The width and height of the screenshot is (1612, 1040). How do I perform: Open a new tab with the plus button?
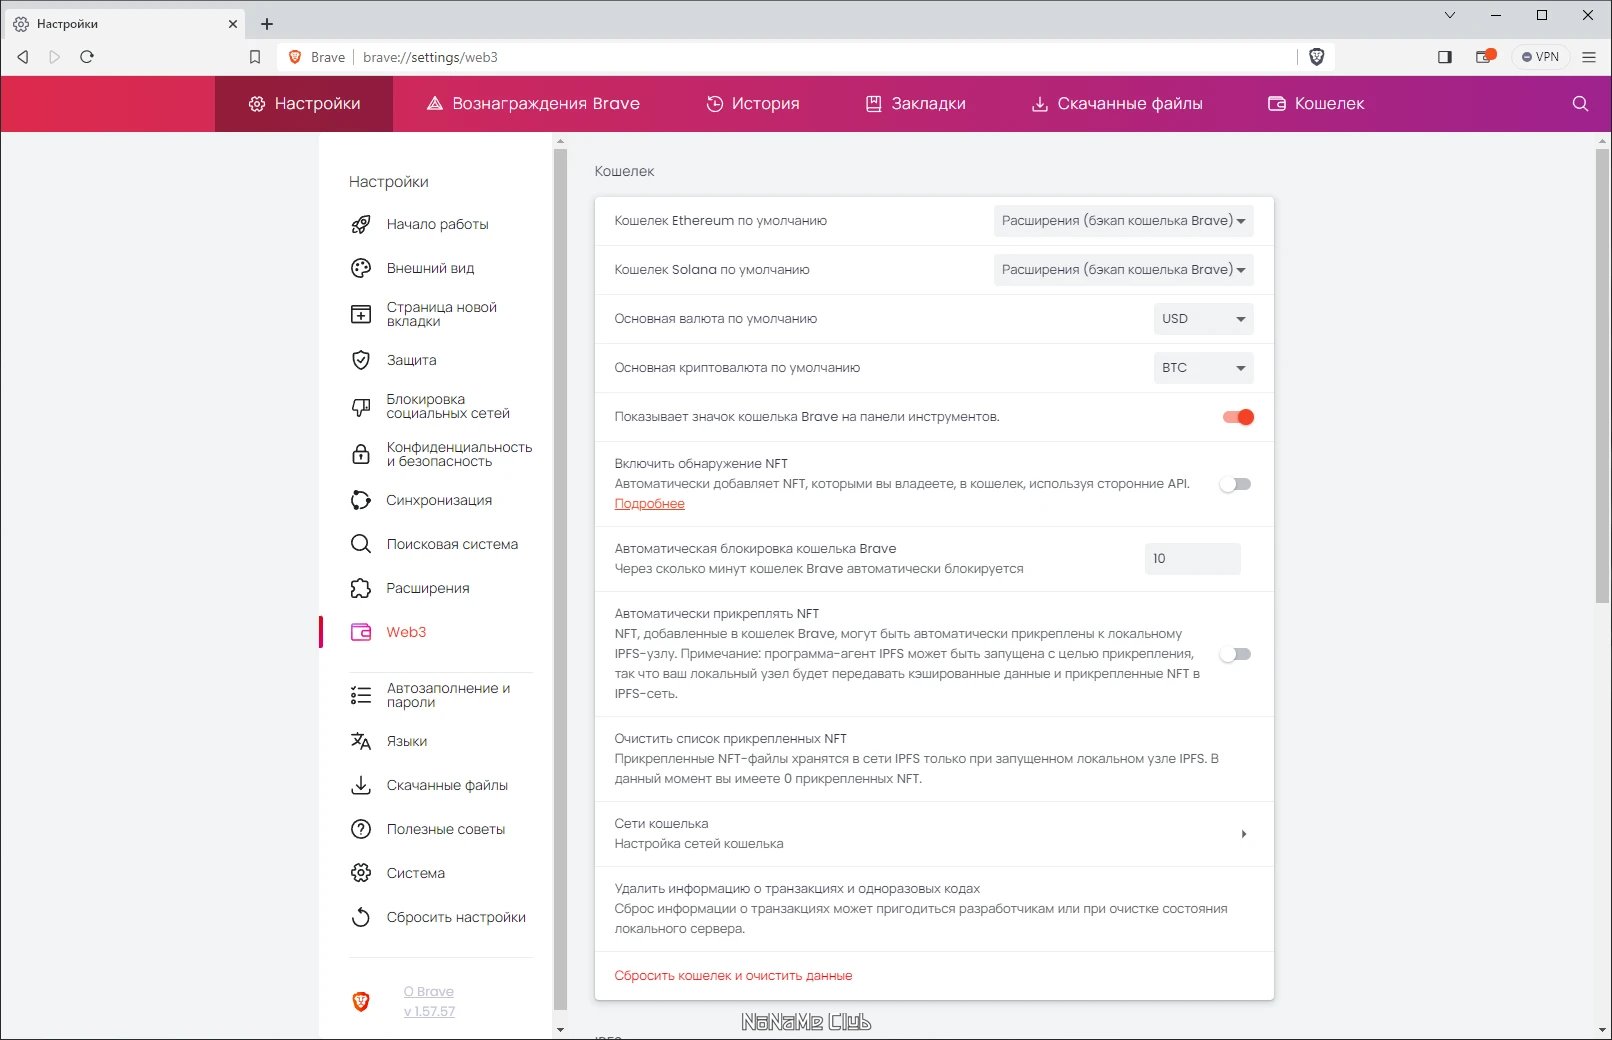pos(267,24)
